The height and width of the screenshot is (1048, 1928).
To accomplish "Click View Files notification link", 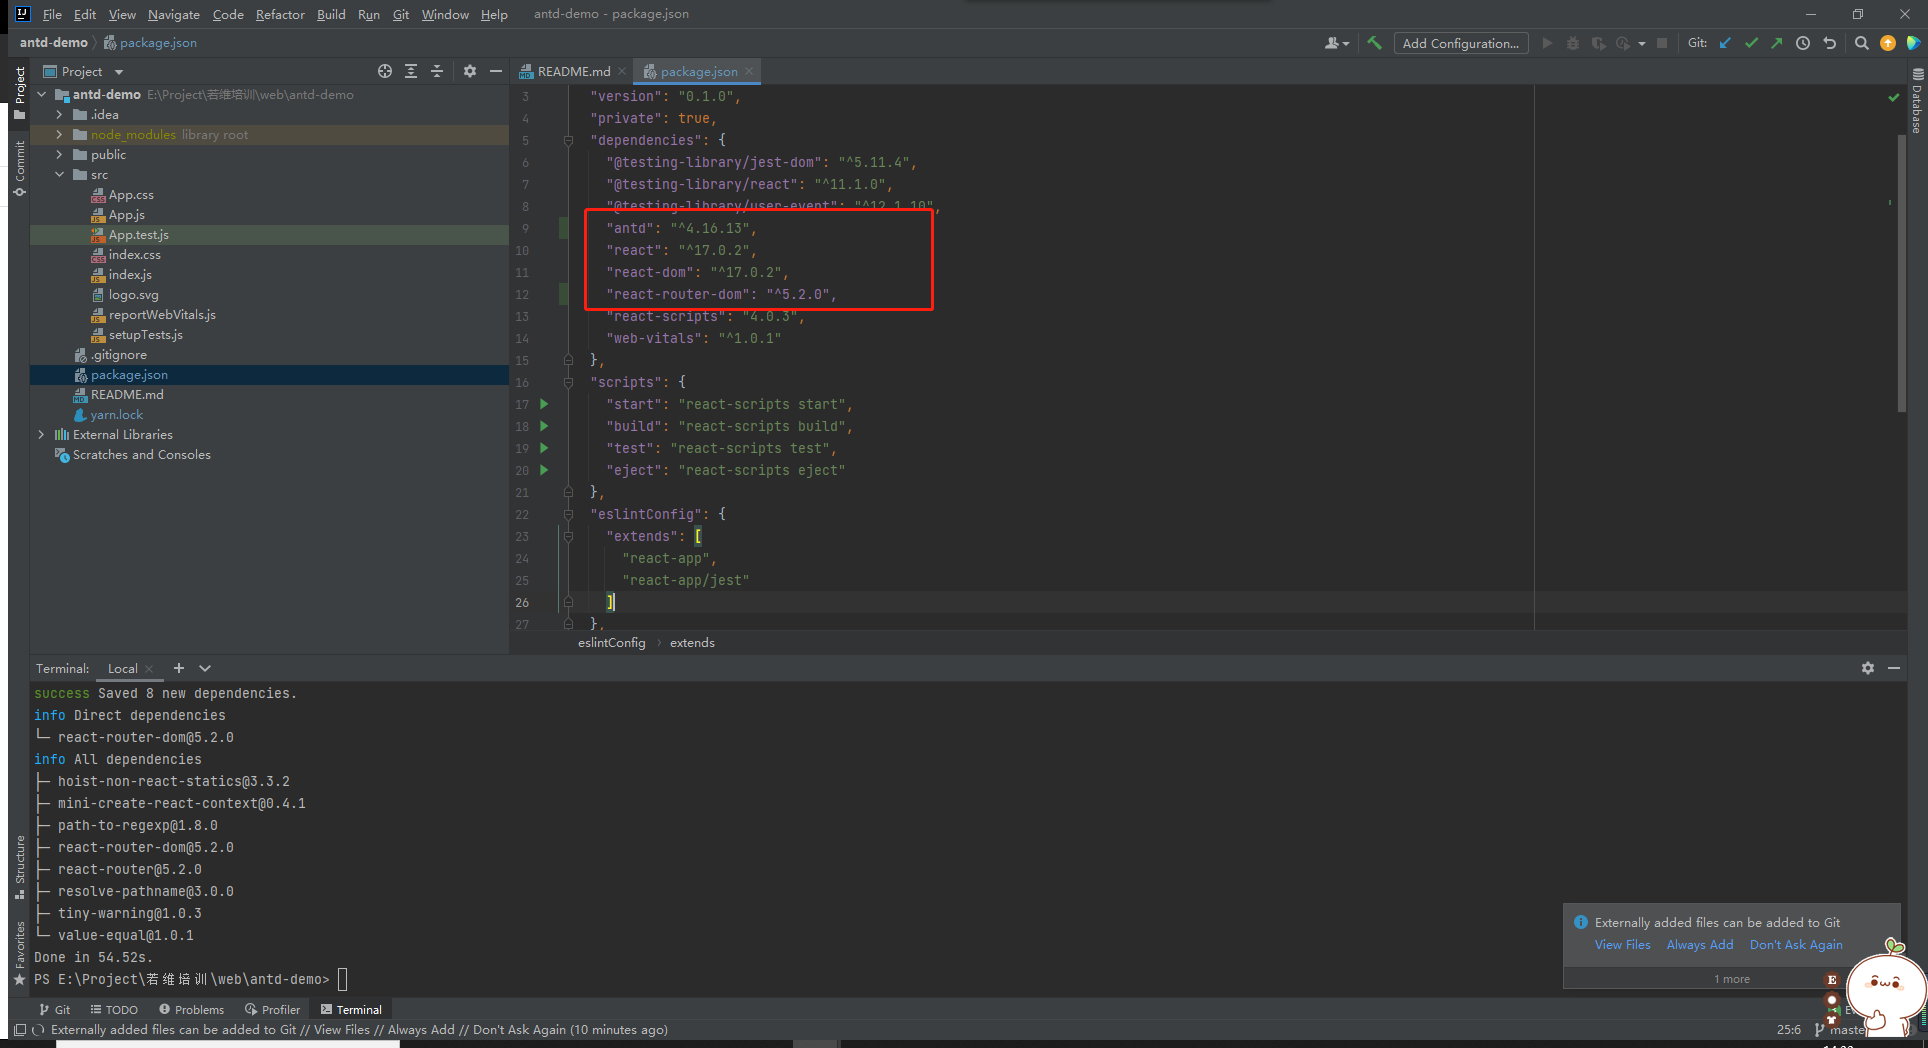I will point(1622,945).
